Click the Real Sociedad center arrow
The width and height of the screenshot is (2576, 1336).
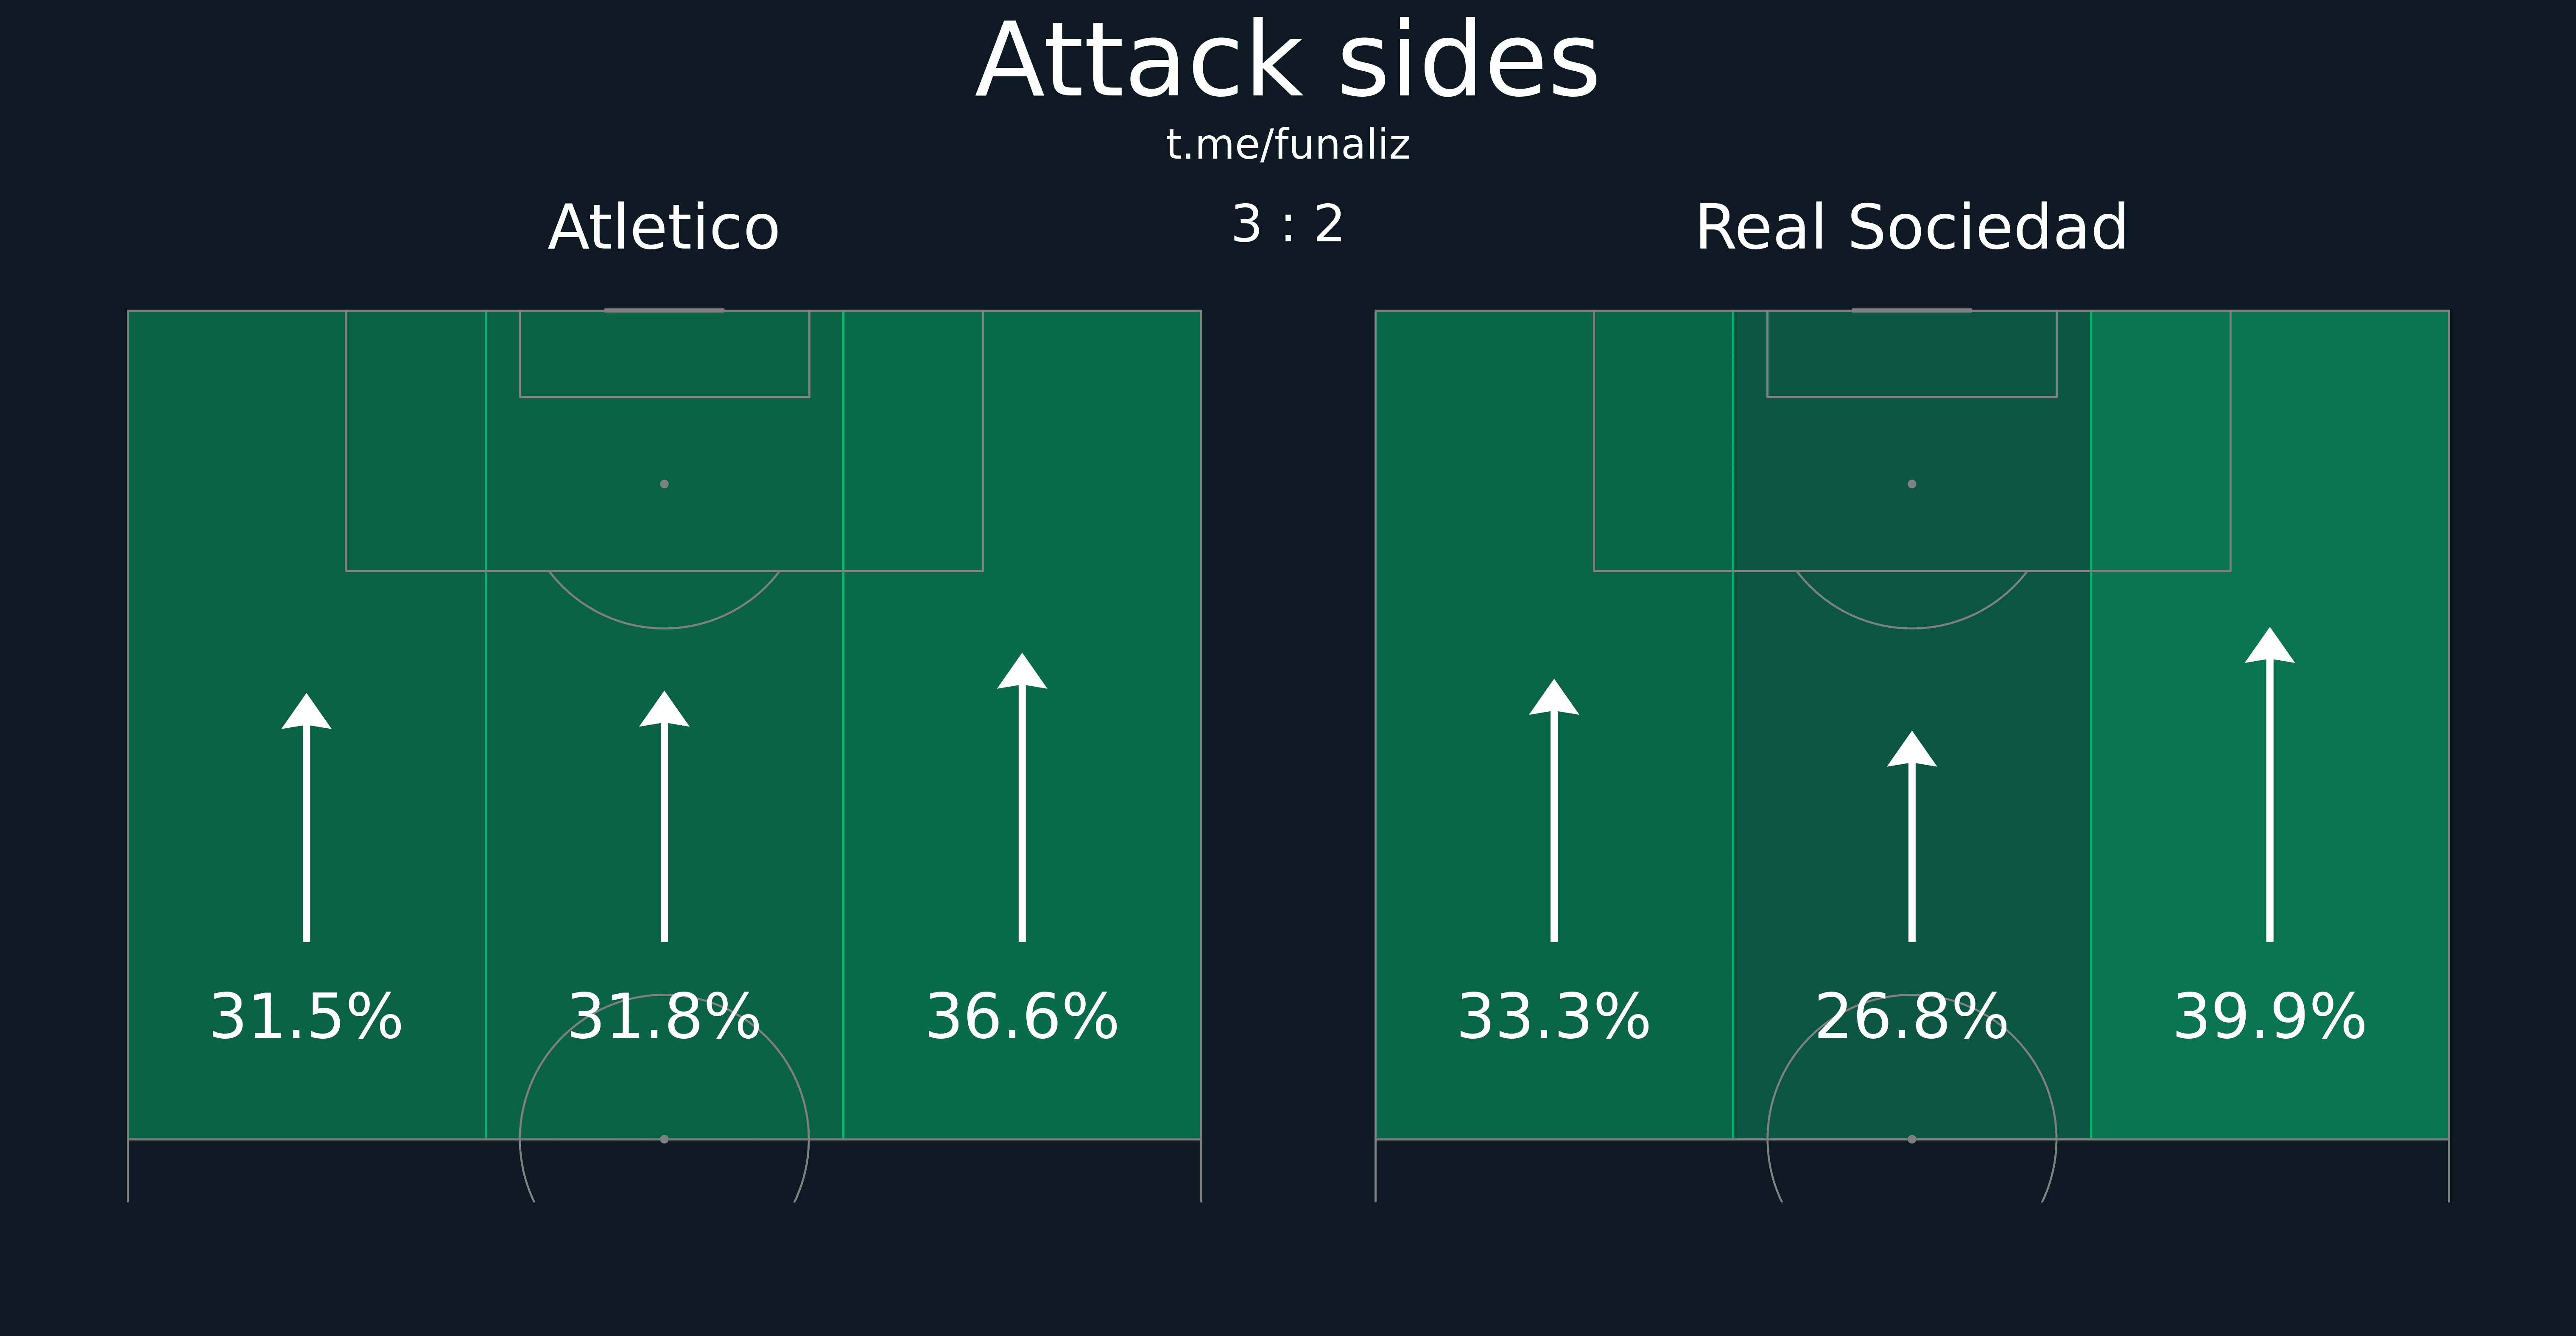click(1912, 836)
